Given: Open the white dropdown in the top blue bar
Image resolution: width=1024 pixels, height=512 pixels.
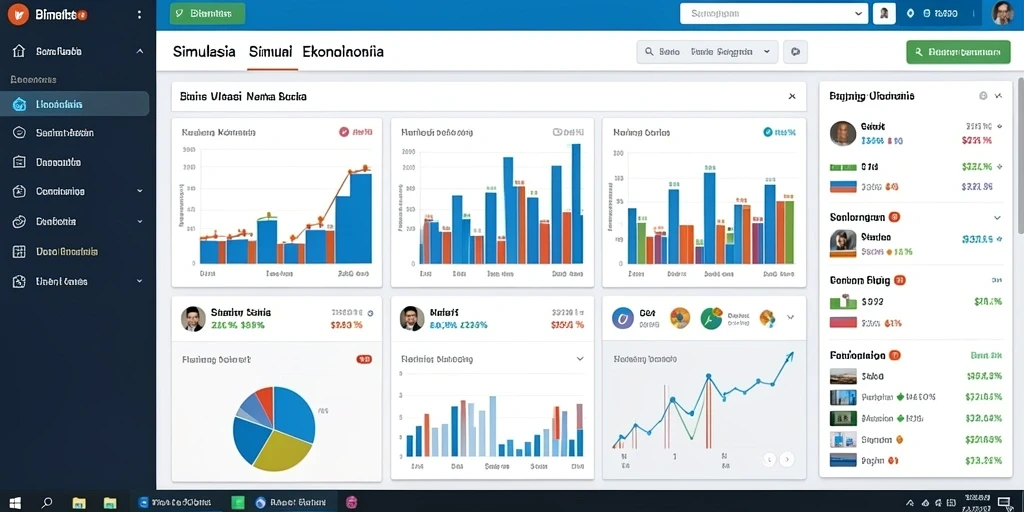Looking at the screenshot, I should point(774,13).
